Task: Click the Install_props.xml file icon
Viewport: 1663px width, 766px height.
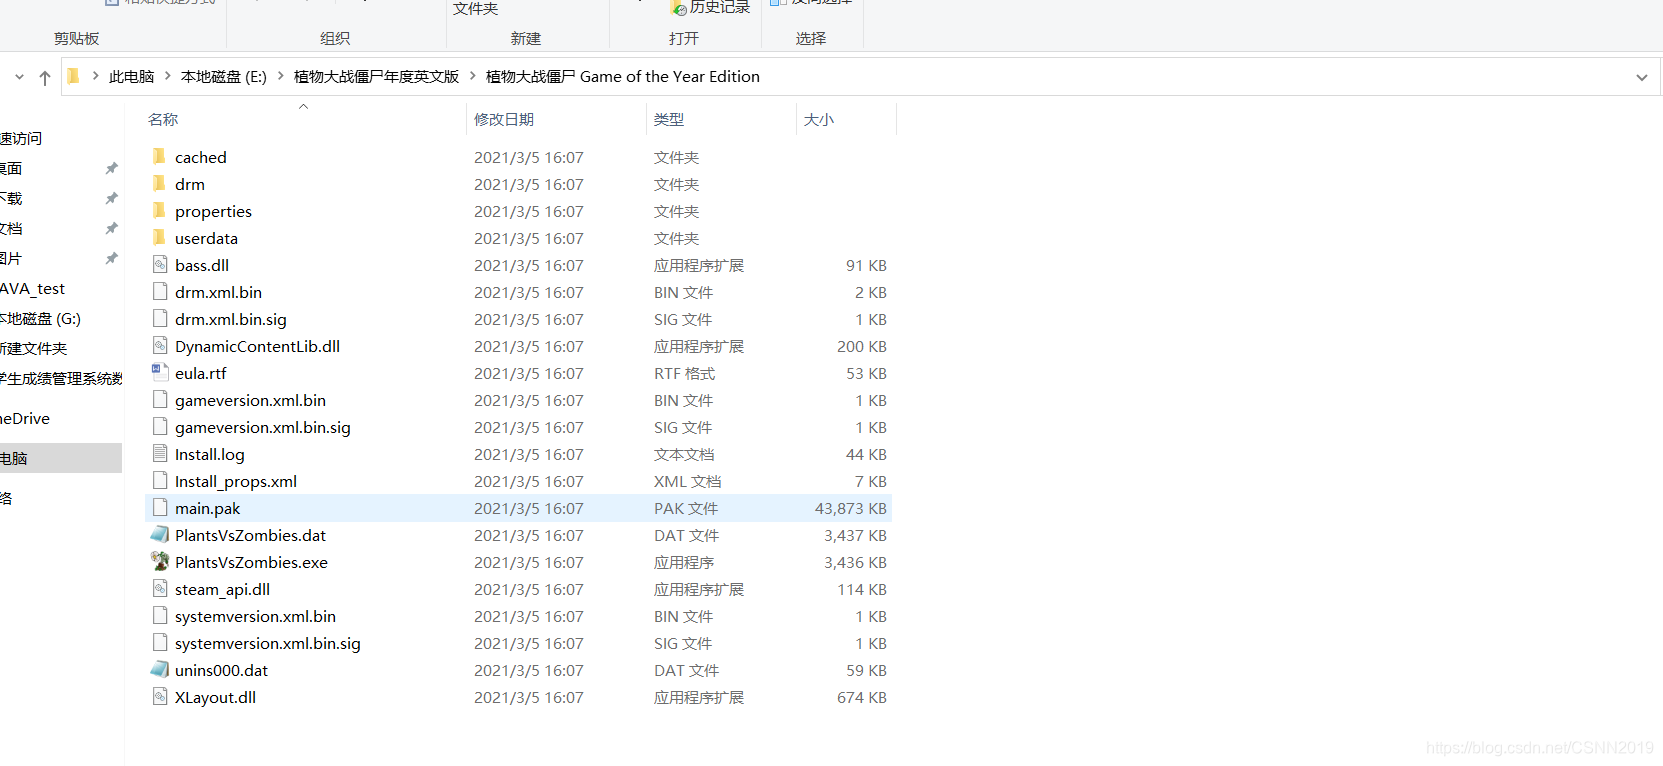Action: tap(160, 480)
